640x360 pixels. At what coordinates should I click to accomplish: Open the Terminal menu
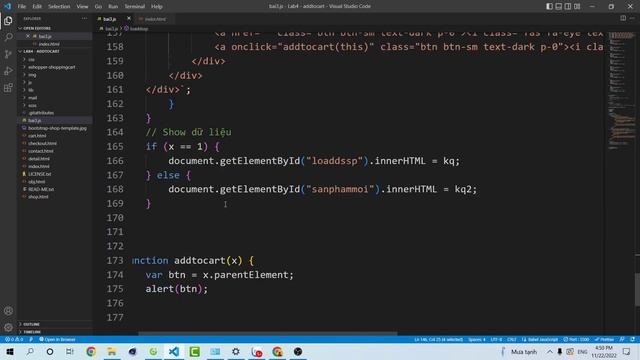(x=134, y=7)
